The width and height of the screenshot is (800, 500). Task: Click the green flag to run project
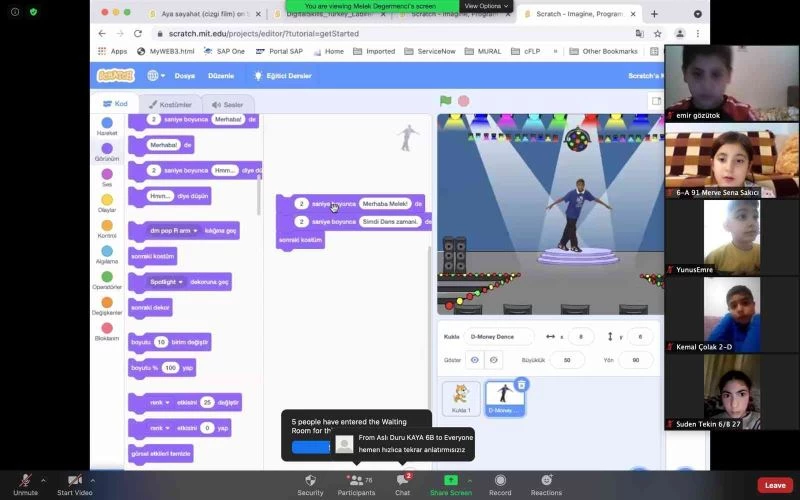[x=446, y=101]
